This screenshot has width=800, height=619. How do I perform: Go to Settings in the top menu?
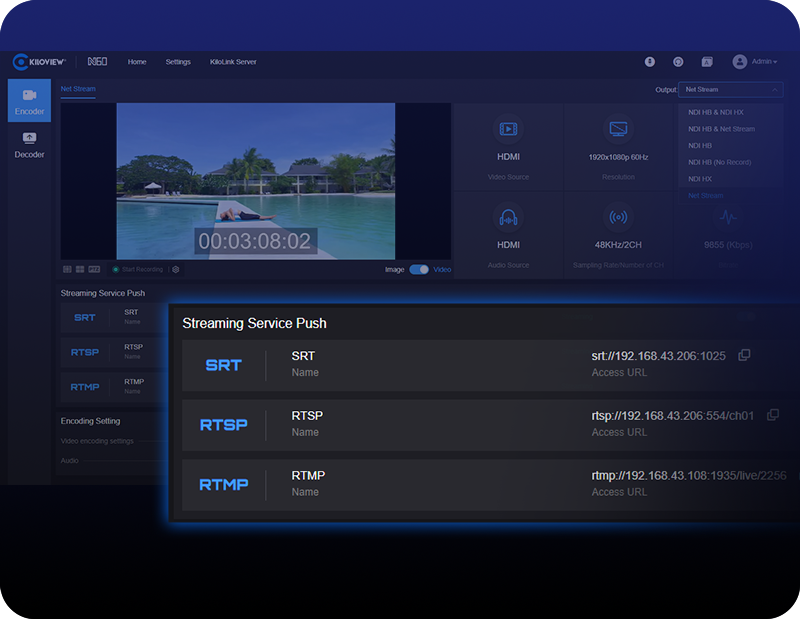click(178, 62)
